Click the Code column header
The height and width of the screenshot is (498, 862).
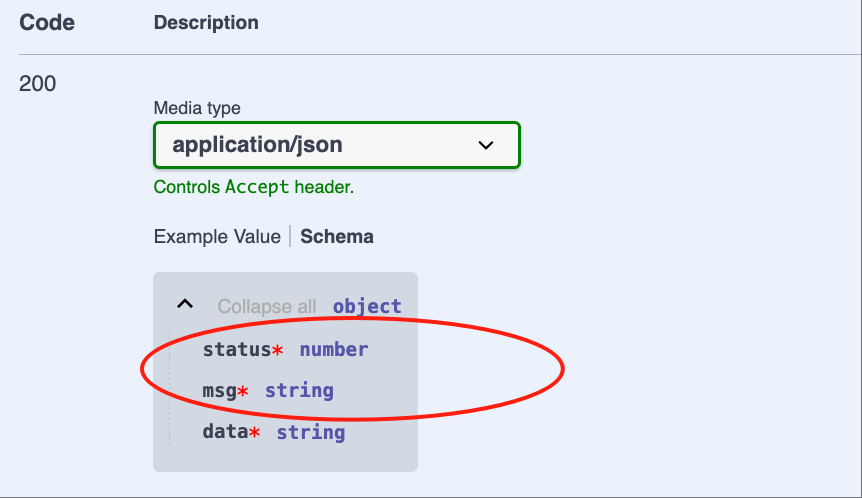point(47,23)
